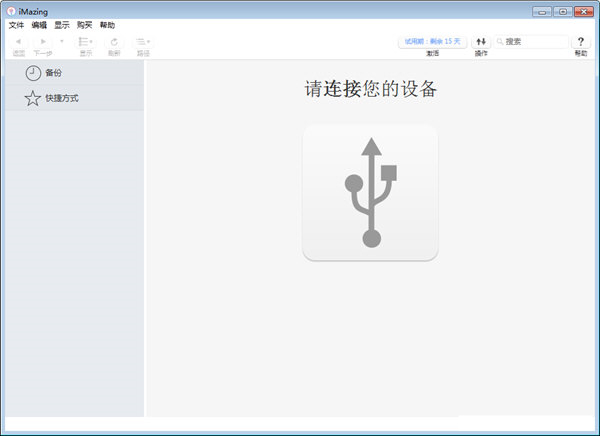
Task: Open the 文件 (File) menu
Action: [16, 25]
